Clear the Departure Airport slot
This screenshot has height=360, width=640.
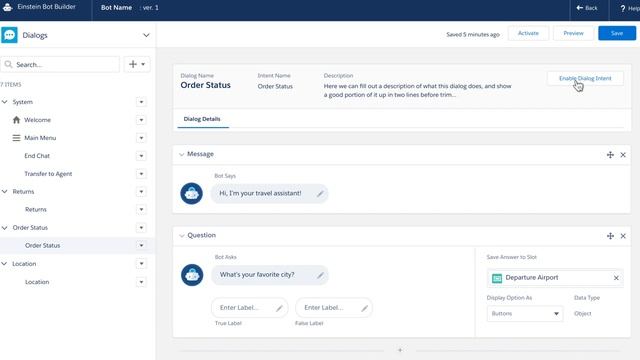click(616, 278)
